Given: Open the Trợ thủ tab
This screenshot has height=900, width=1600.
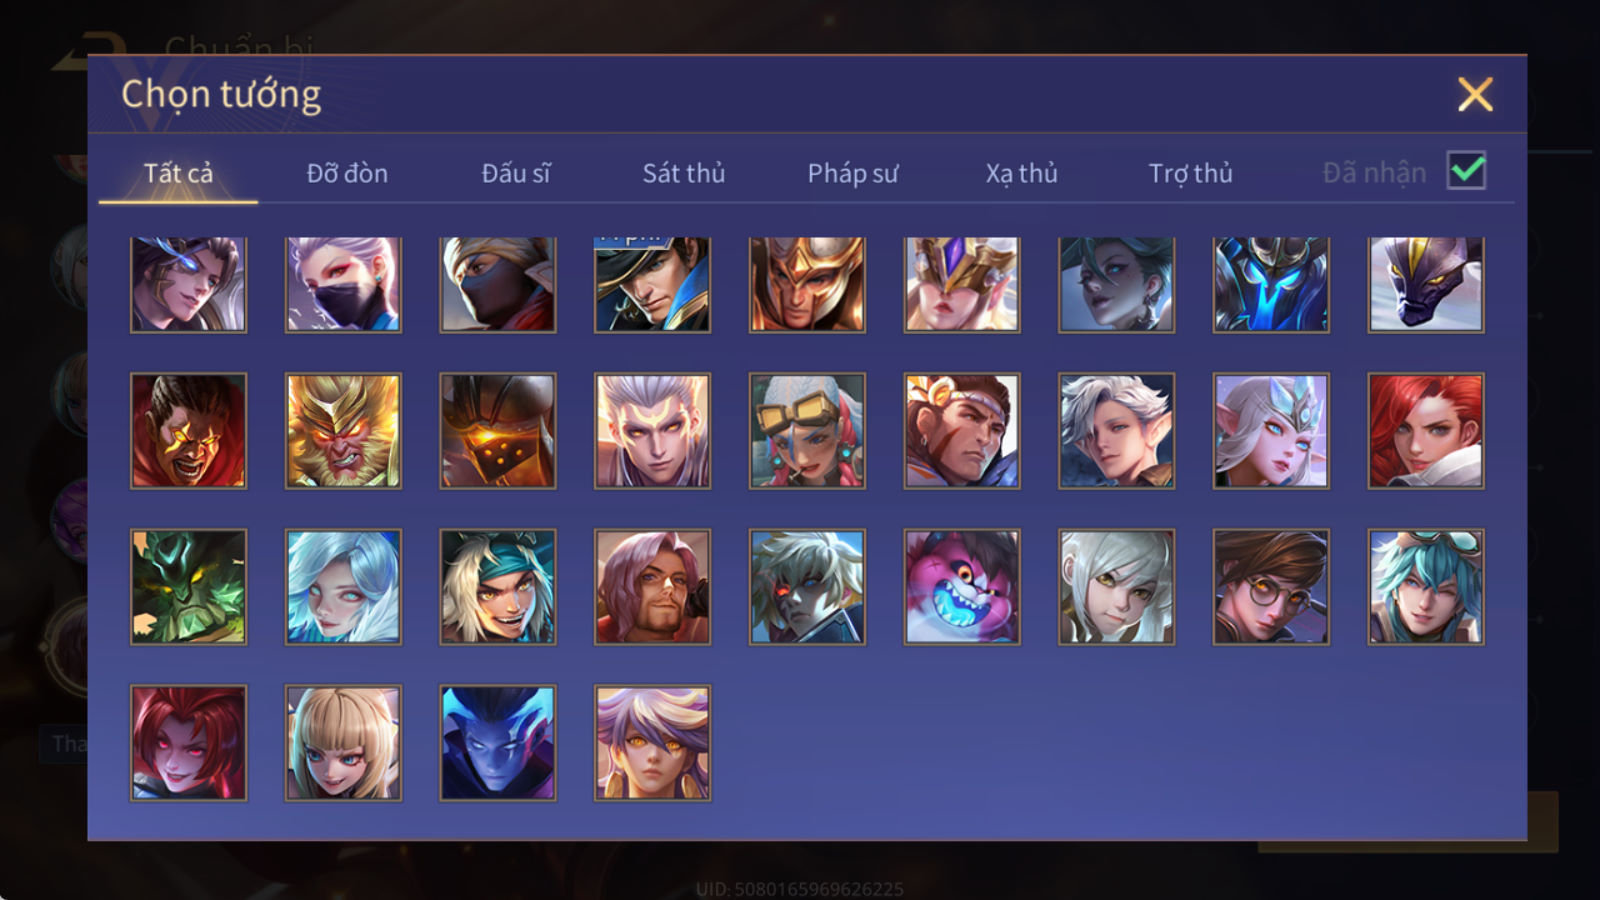Looking at the screenshot, I should 1190,174.
